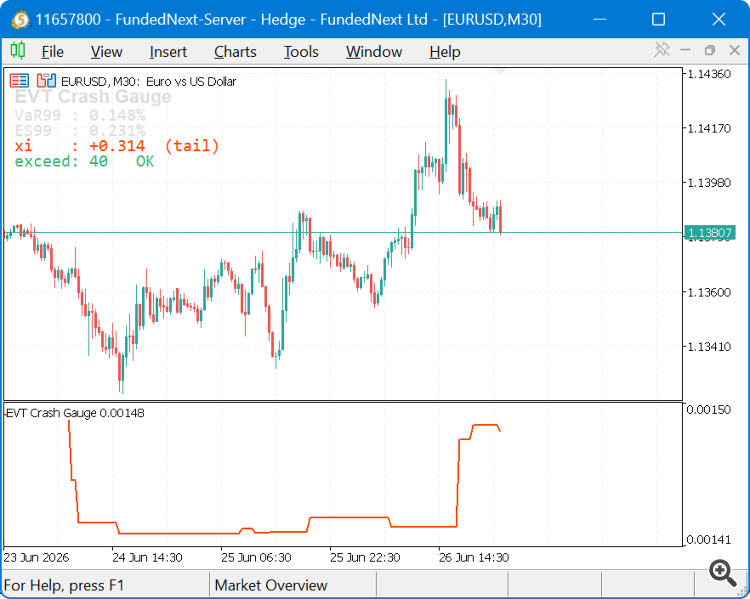The image size is (750, 599).
Task: Click the 25 Jun 06:30 time axis label
Action: coord(256,558)
